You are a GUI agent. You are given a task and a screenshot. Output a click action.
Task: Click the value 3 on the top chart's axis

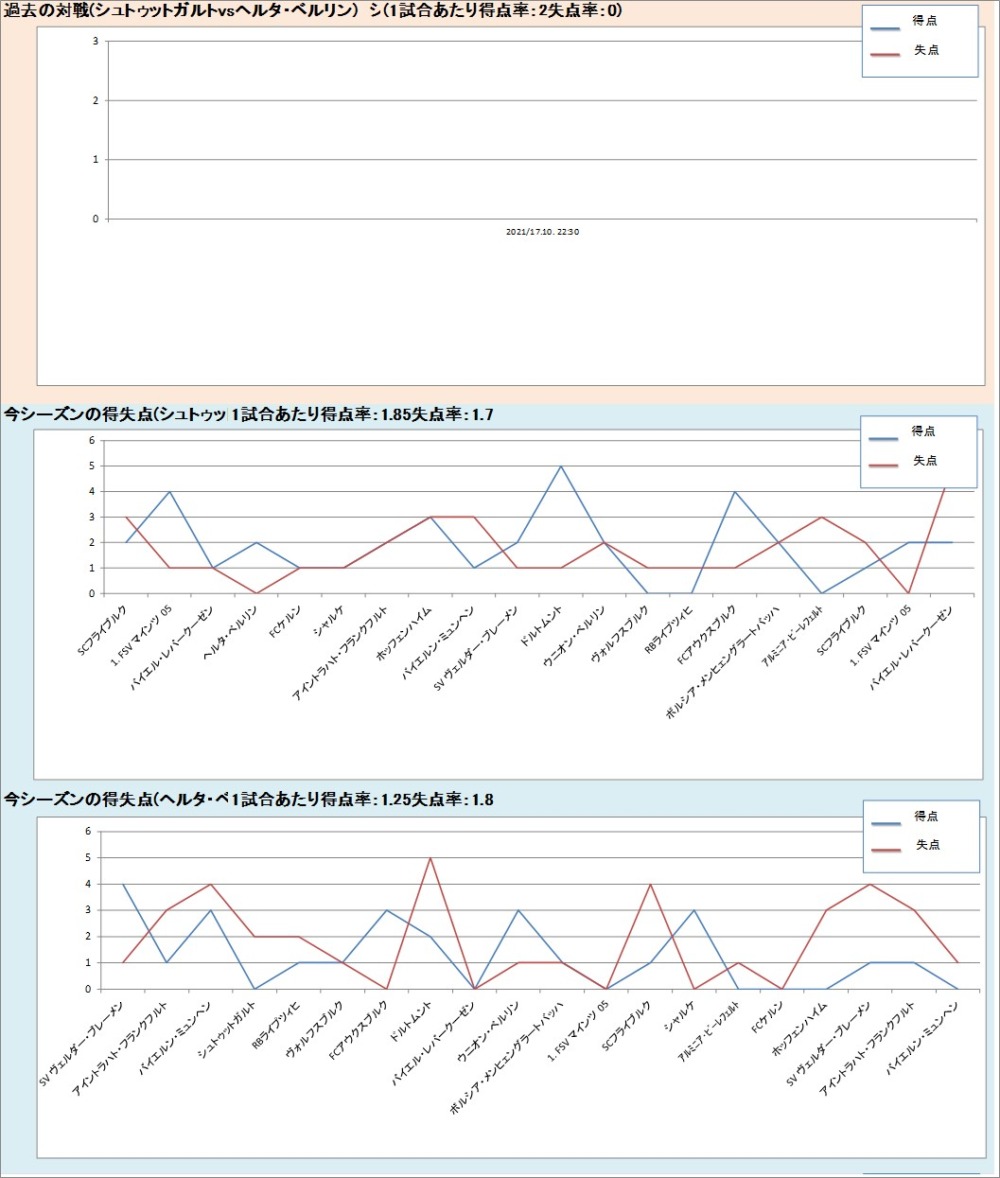click(x=94, y=41)
